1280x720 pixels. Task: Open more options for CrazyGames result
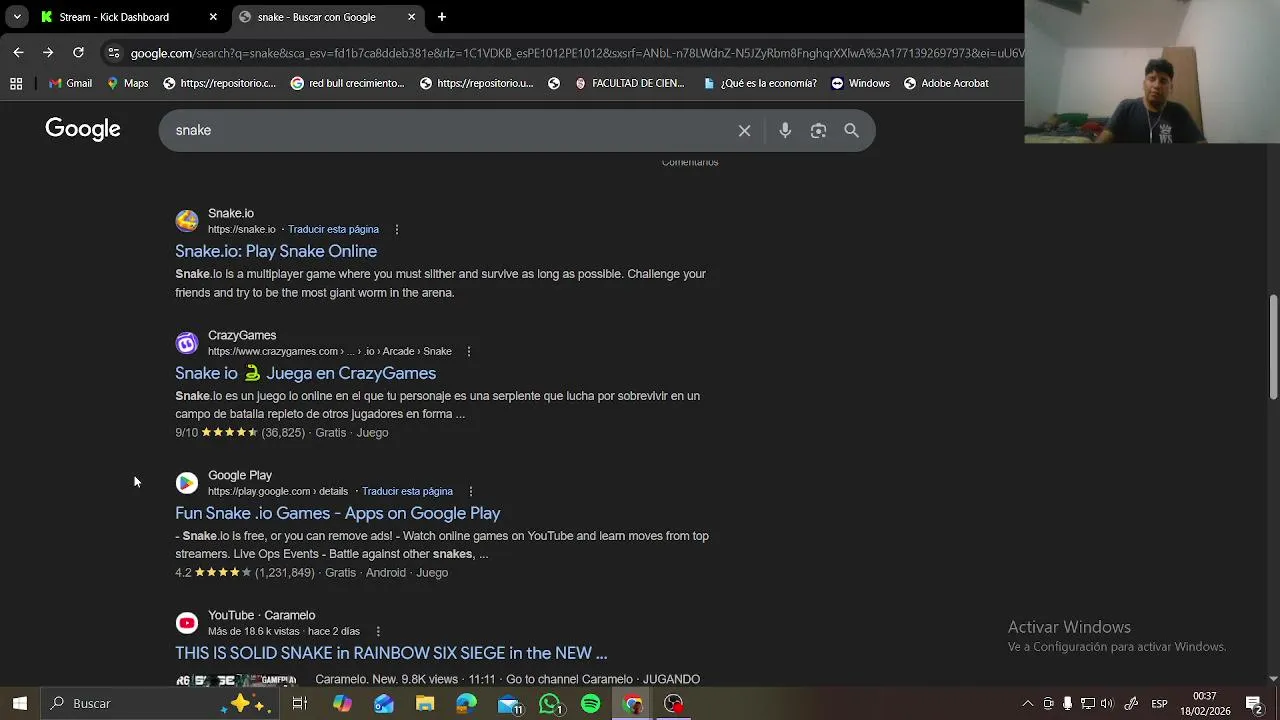pos(468,351)
